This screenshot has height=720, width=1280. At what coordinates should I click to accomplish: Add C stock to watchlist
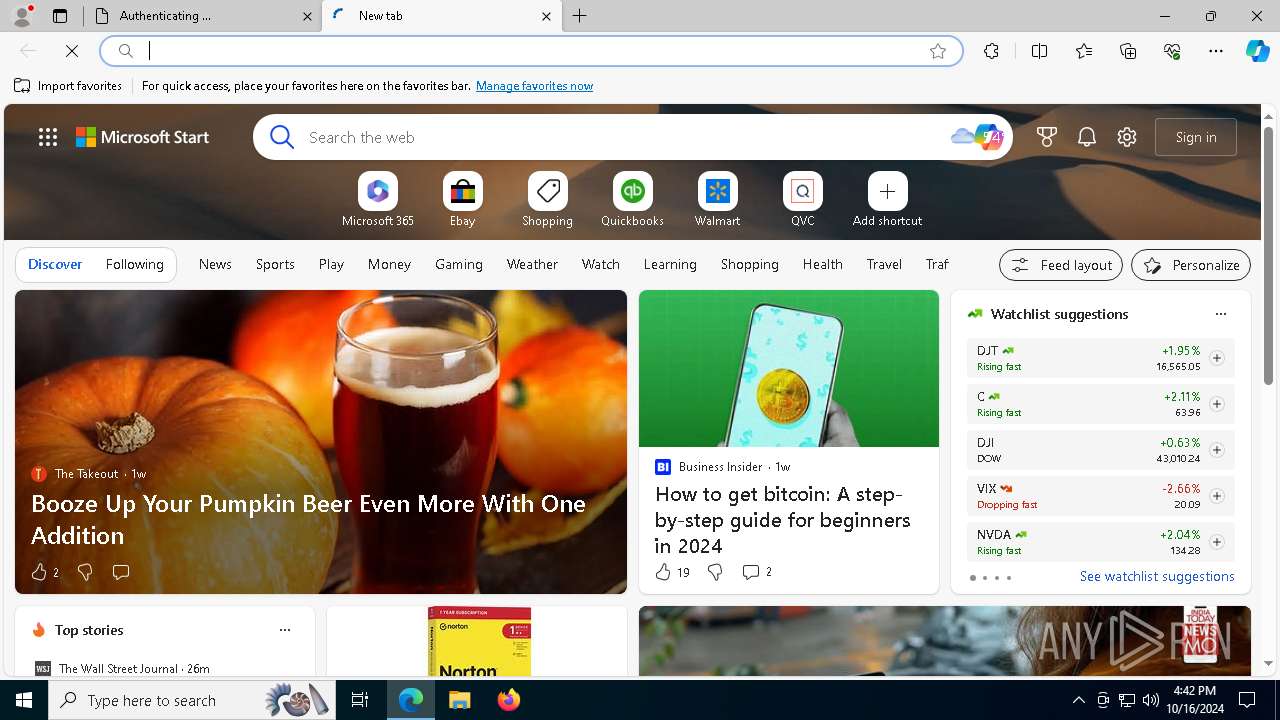pyautogui.click(x=1216, y=404)
